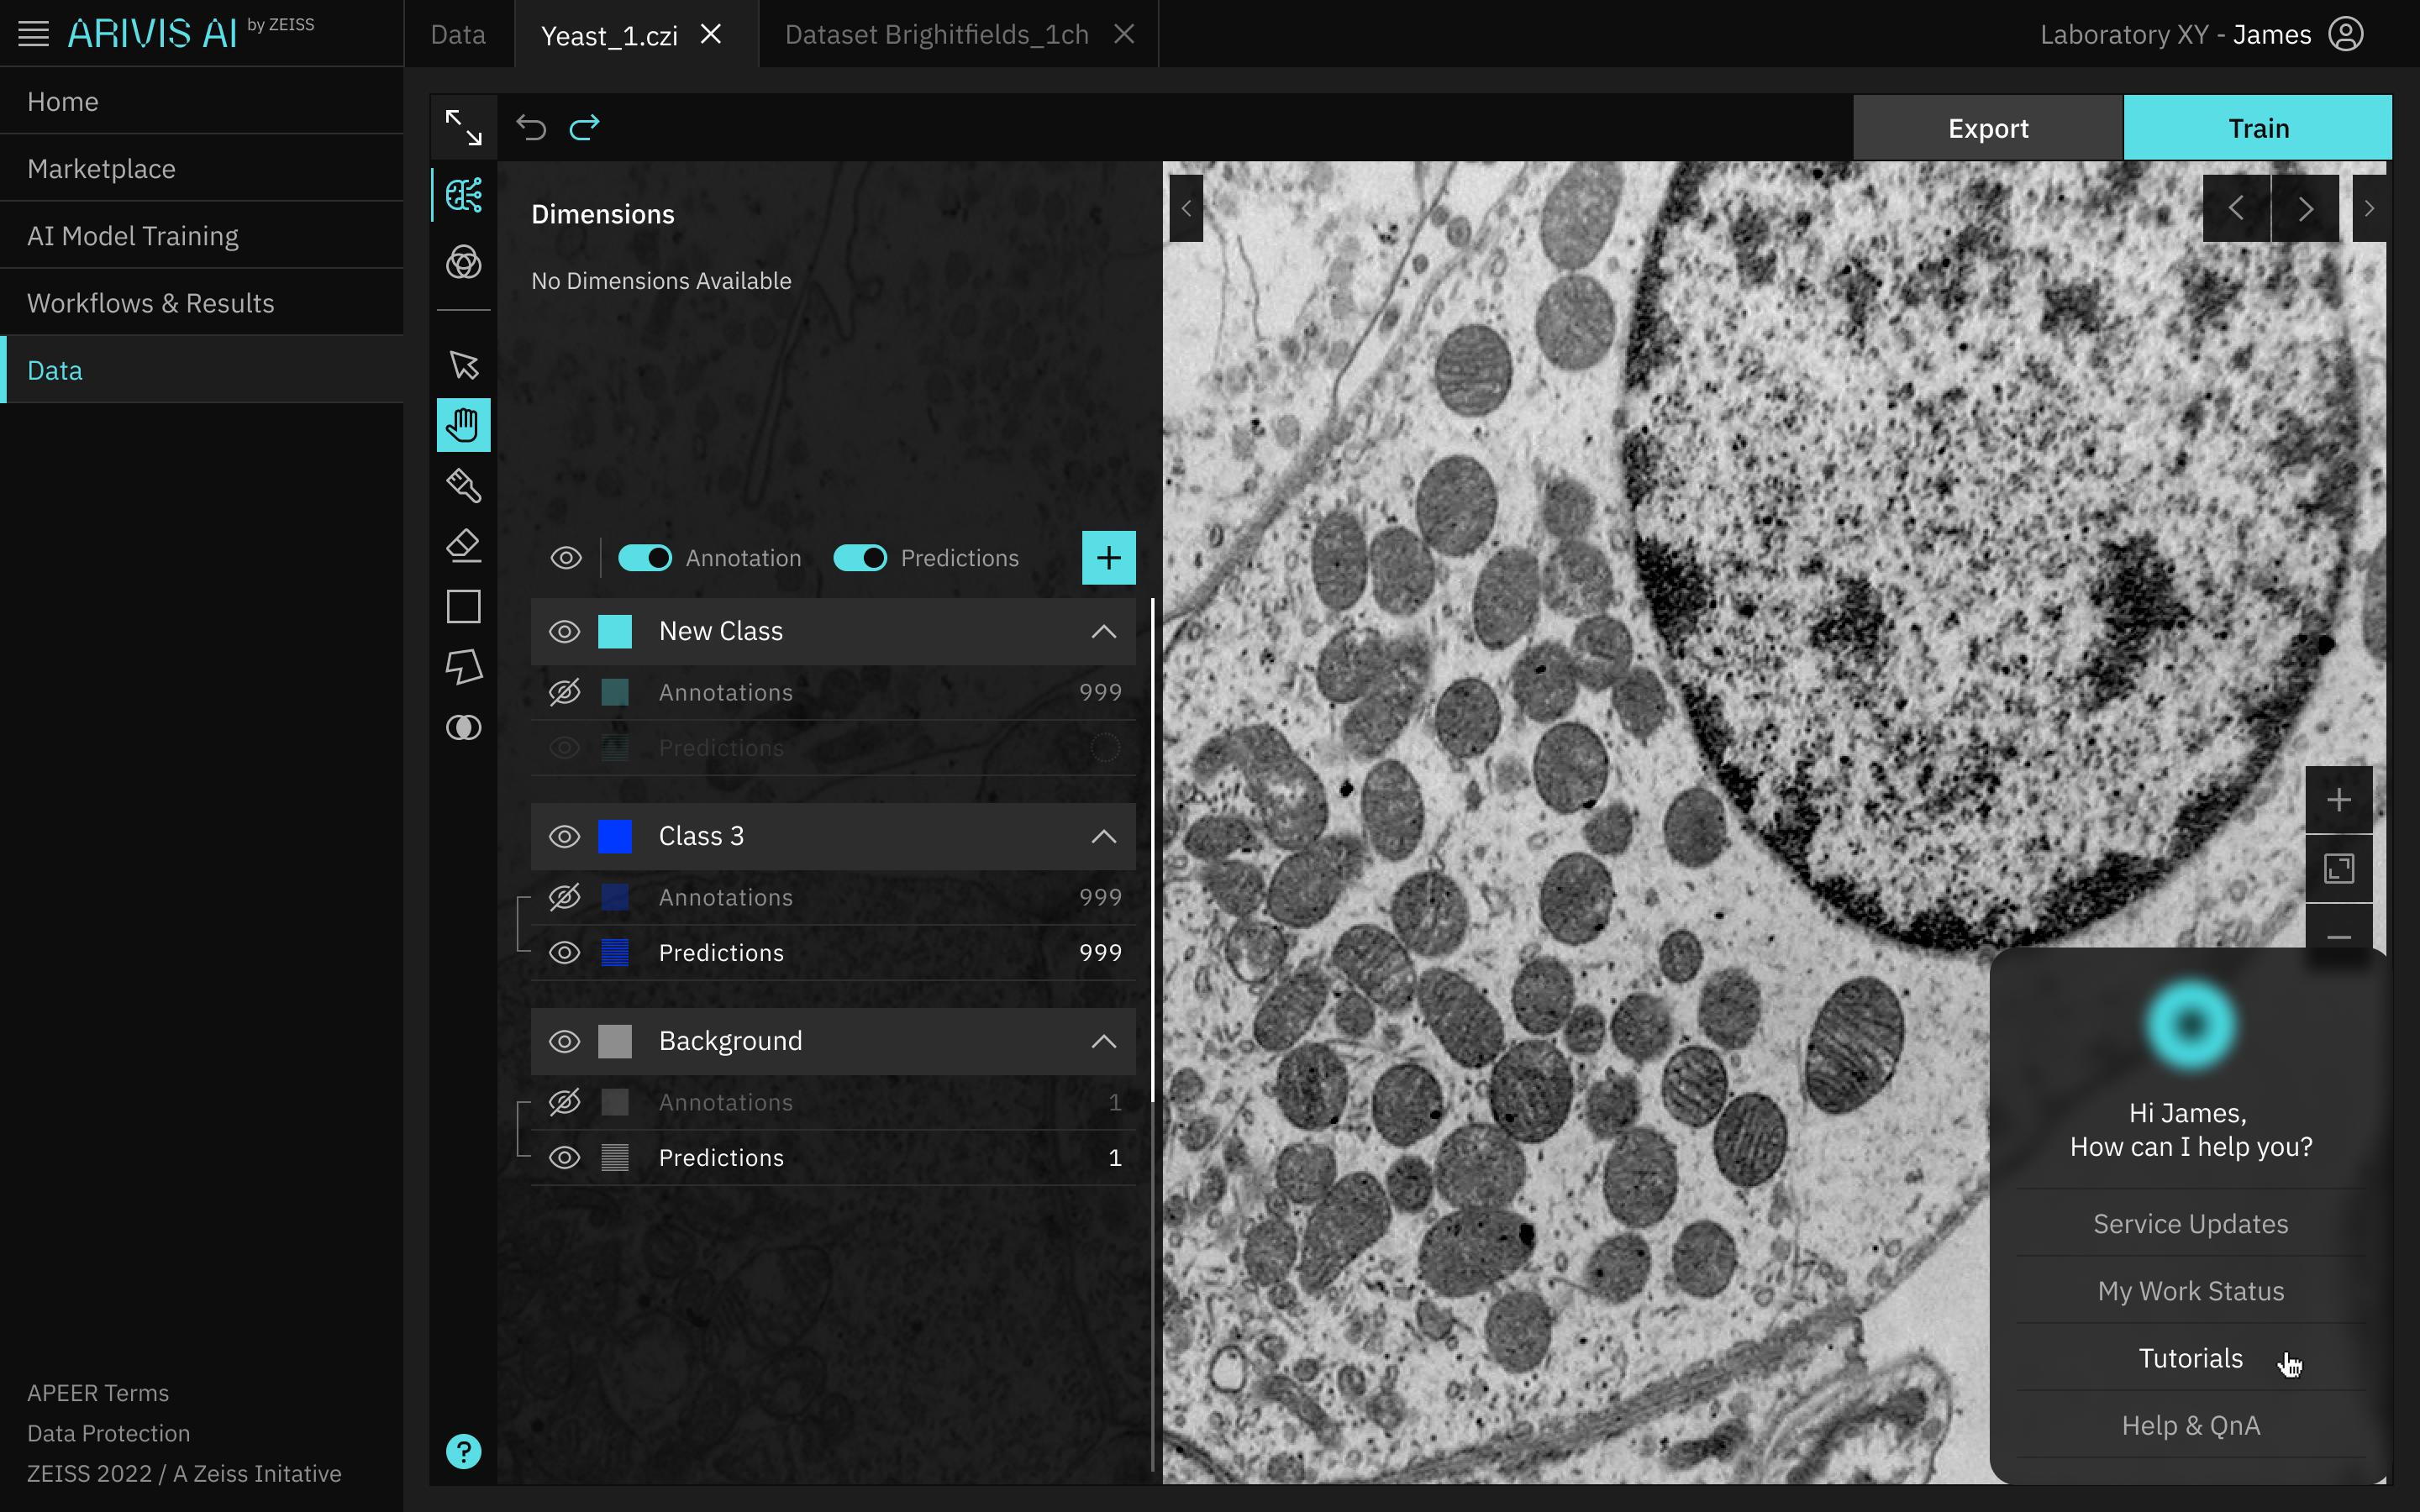Hide Class 3 Predictions with eye icon
2420x1512 pixels.
pyautogui.click(x=565, y=953)
